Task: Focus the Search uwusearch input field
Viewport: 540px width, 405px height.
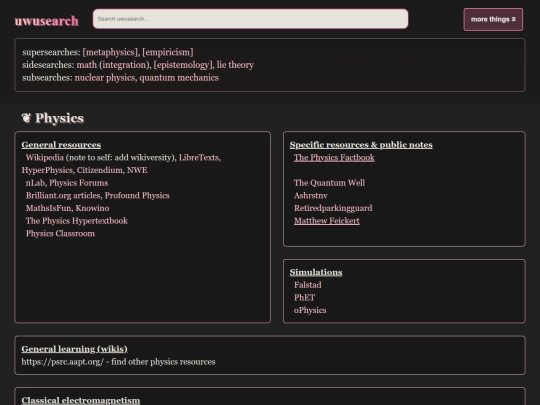Action: pos(250,19)
